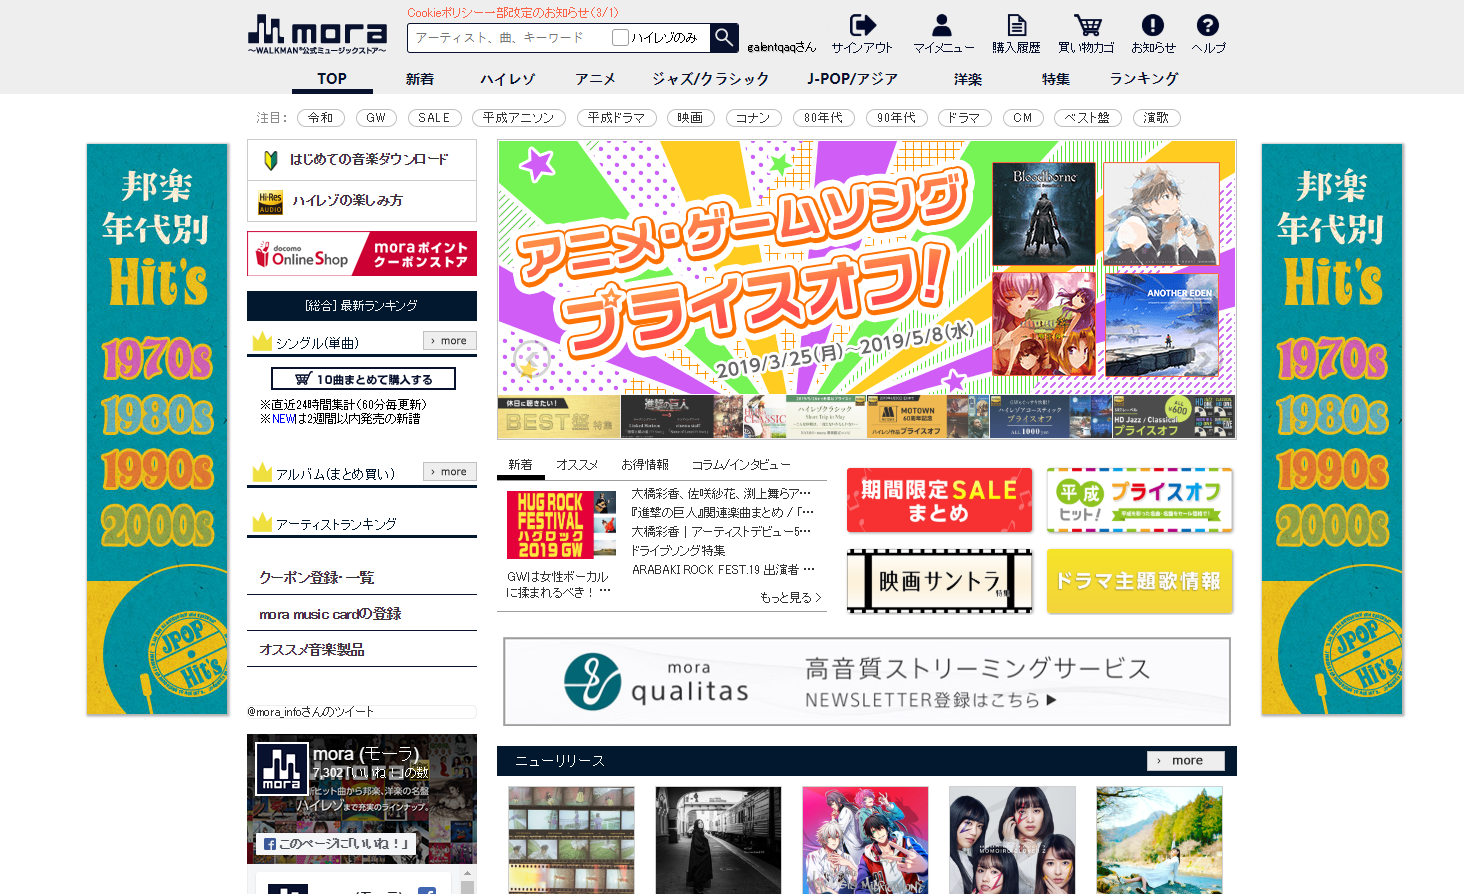Click the crown icon beside アルバム
The image size is (1464, 894).
[x=262, y=473]
